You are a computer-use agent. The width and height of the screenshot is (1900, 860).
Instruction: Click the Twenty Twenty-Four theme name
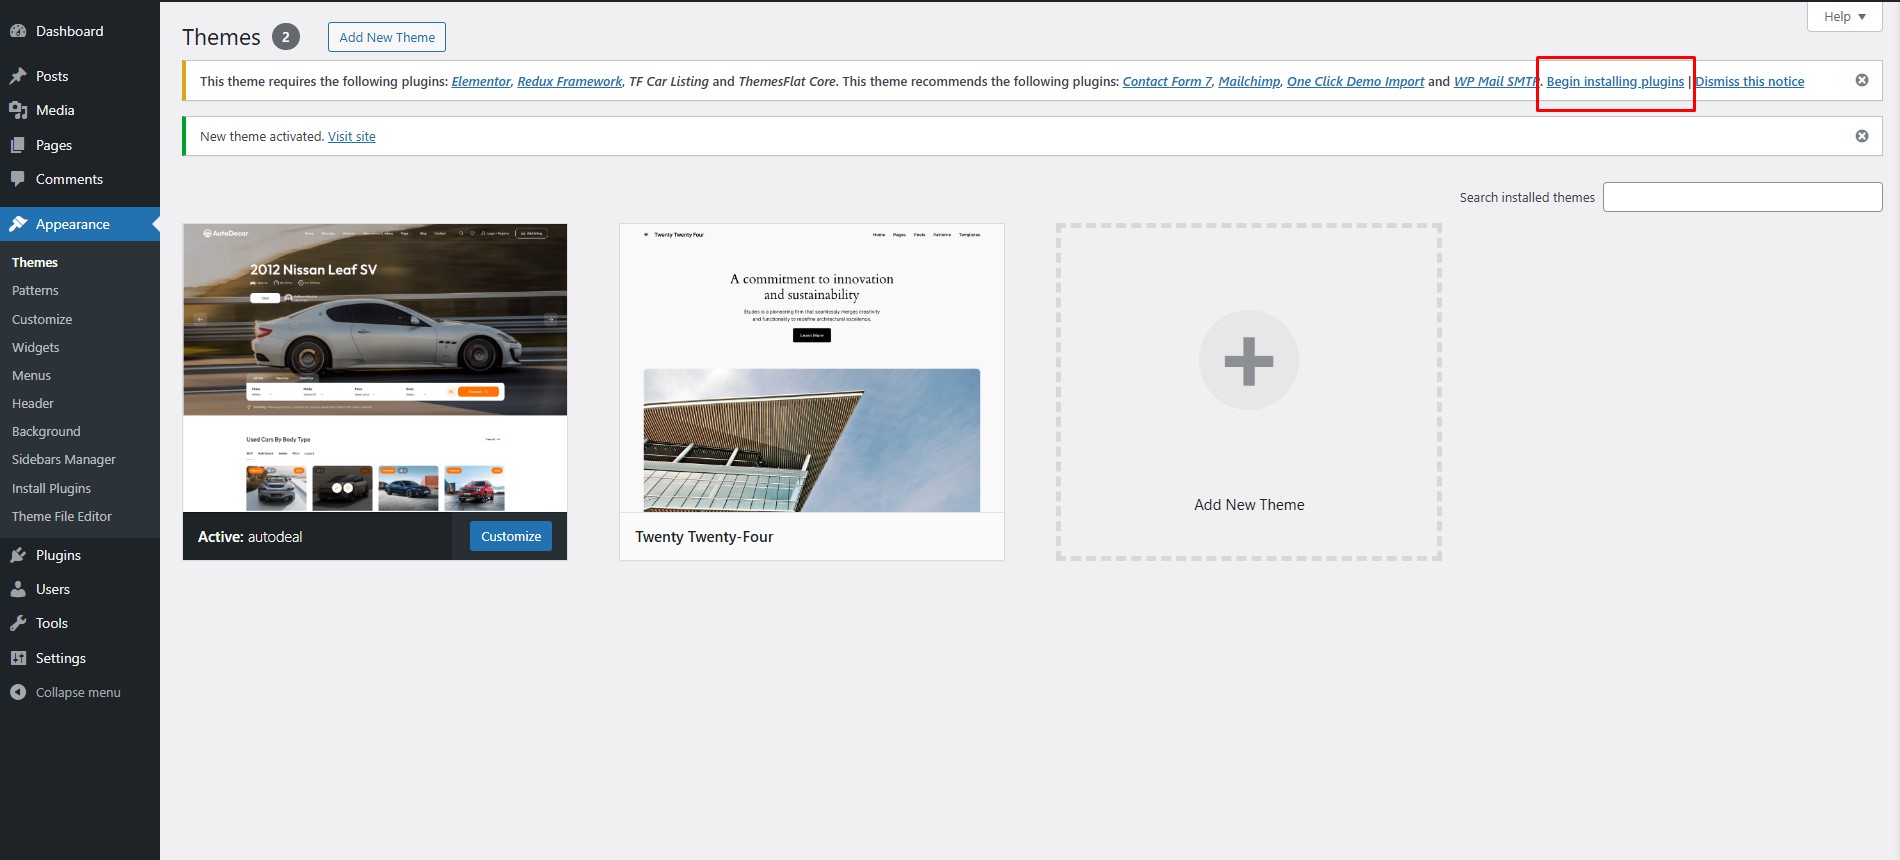click(x=704, y=537)
